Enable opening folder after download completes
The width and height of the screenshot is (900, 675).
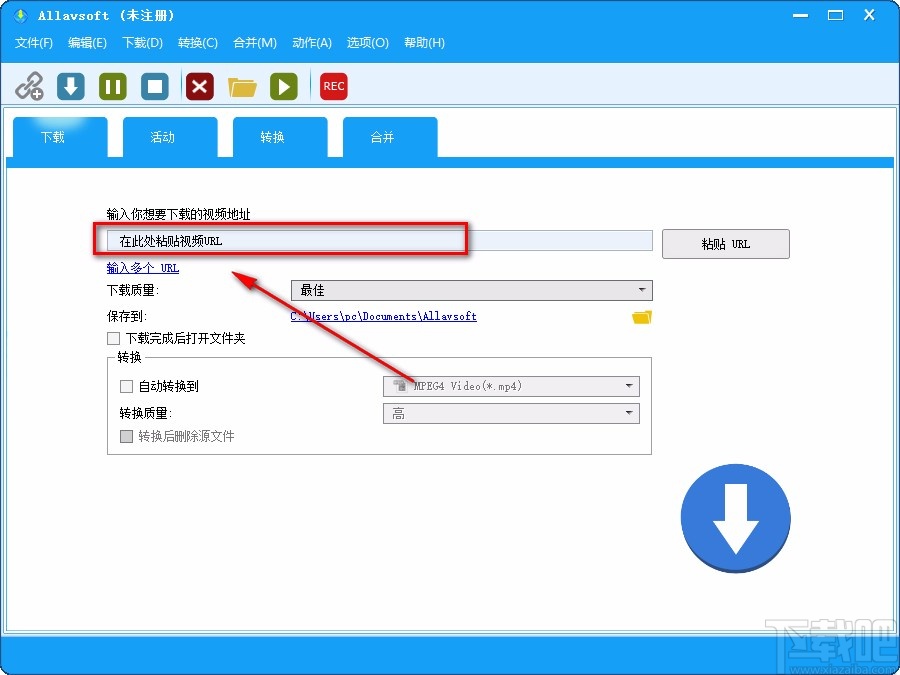tap(113, 338)
